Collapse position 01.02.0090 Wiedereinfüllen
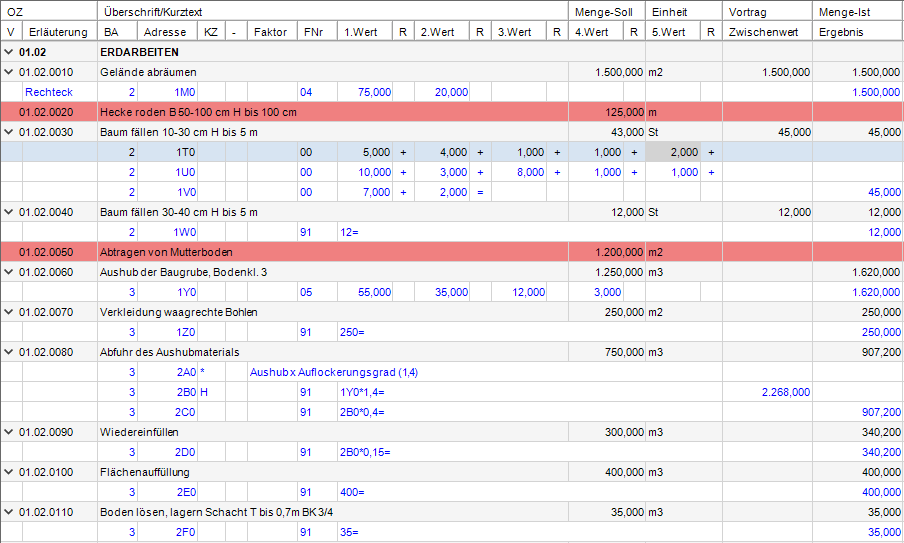904x543 pixels. (9, 432)
